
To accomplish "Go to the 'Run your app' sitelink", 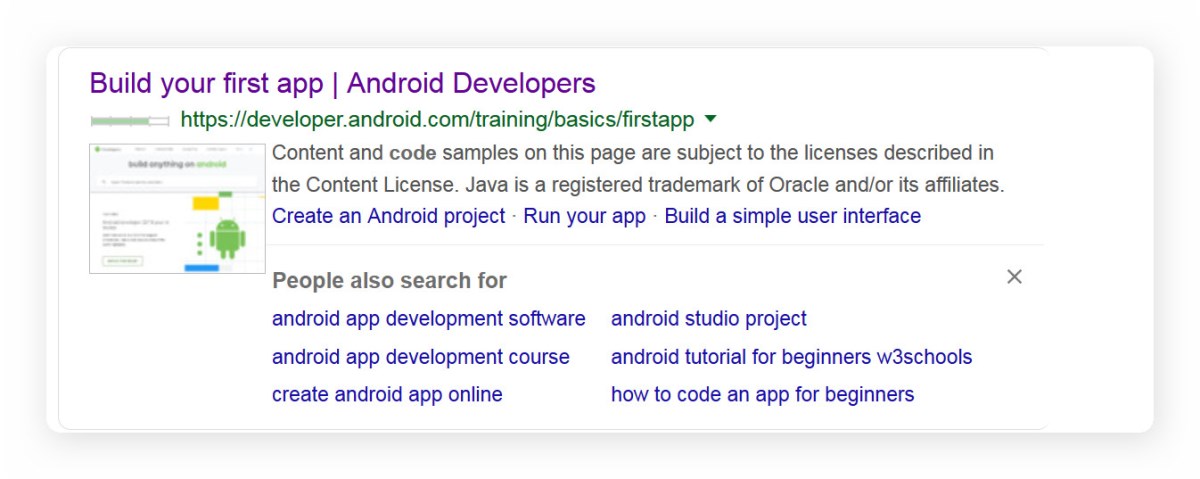I will (584, 216).
